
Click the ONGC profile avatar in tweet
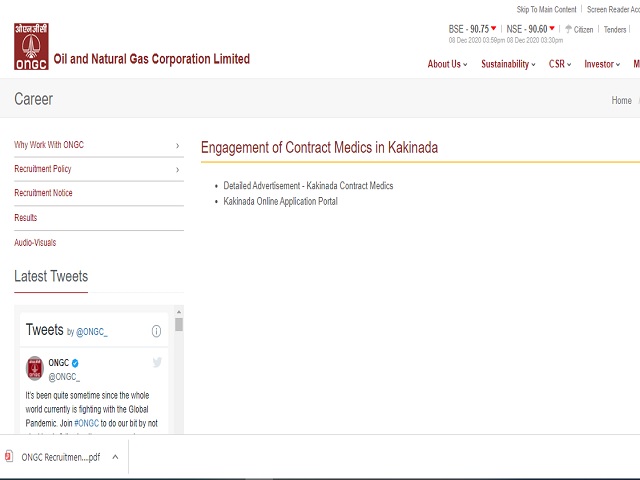coord(35,368)
